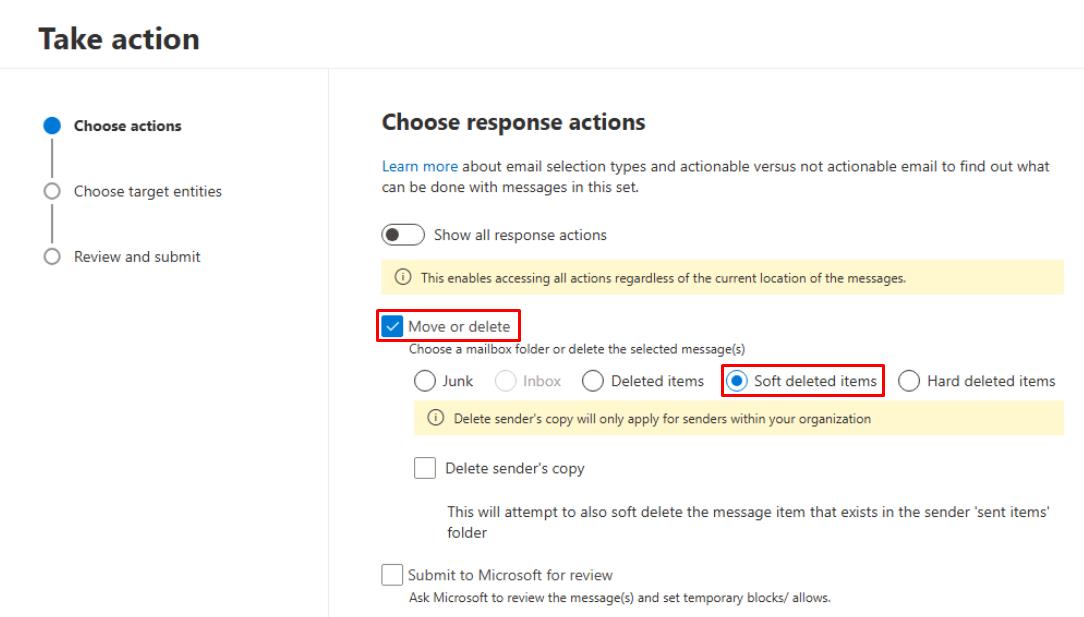Open the Learn more link

[x=420, y=166]
